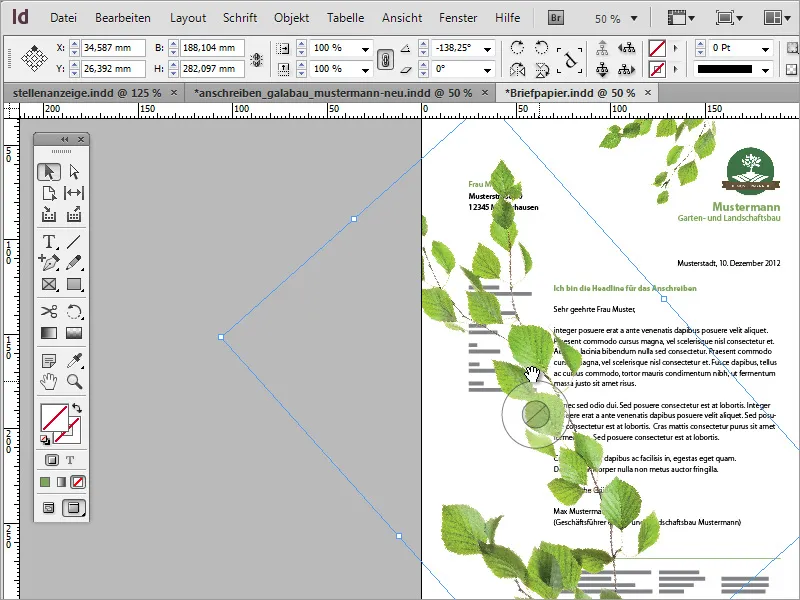Open shear angle 0° dropdown
This screenshot has width=800, height=600.
488,70
